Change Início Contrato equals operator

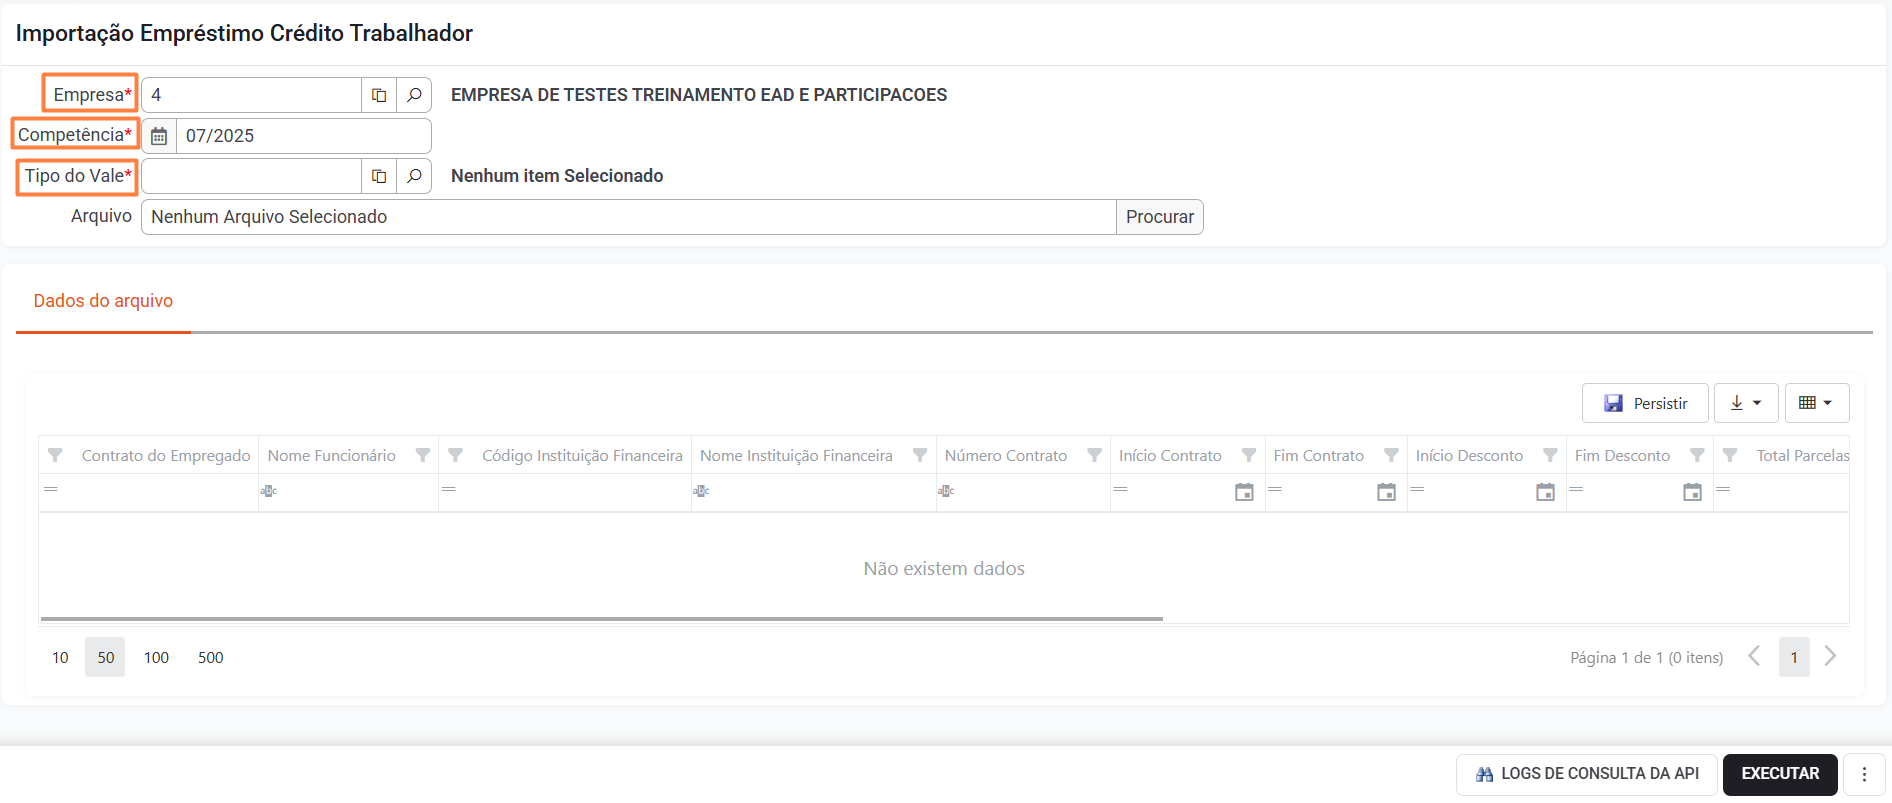click(x=1121, y=489)
